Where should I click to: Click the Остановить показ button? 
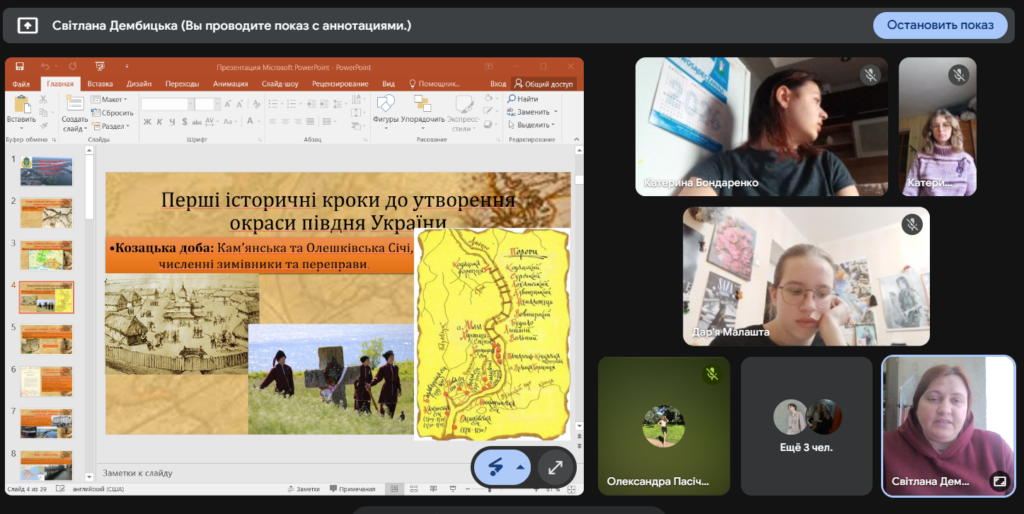click(939, 25)
